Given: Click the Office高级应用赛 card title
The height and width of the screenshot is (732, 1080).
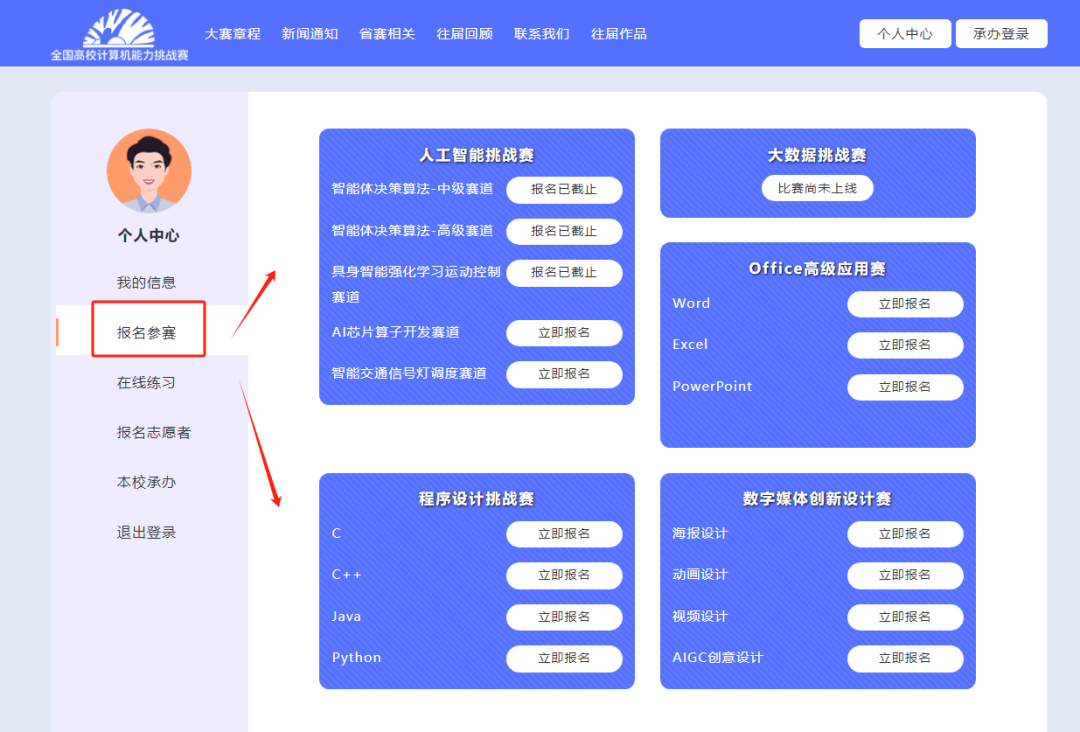Looking at the screenshot, I should point(818,269).
